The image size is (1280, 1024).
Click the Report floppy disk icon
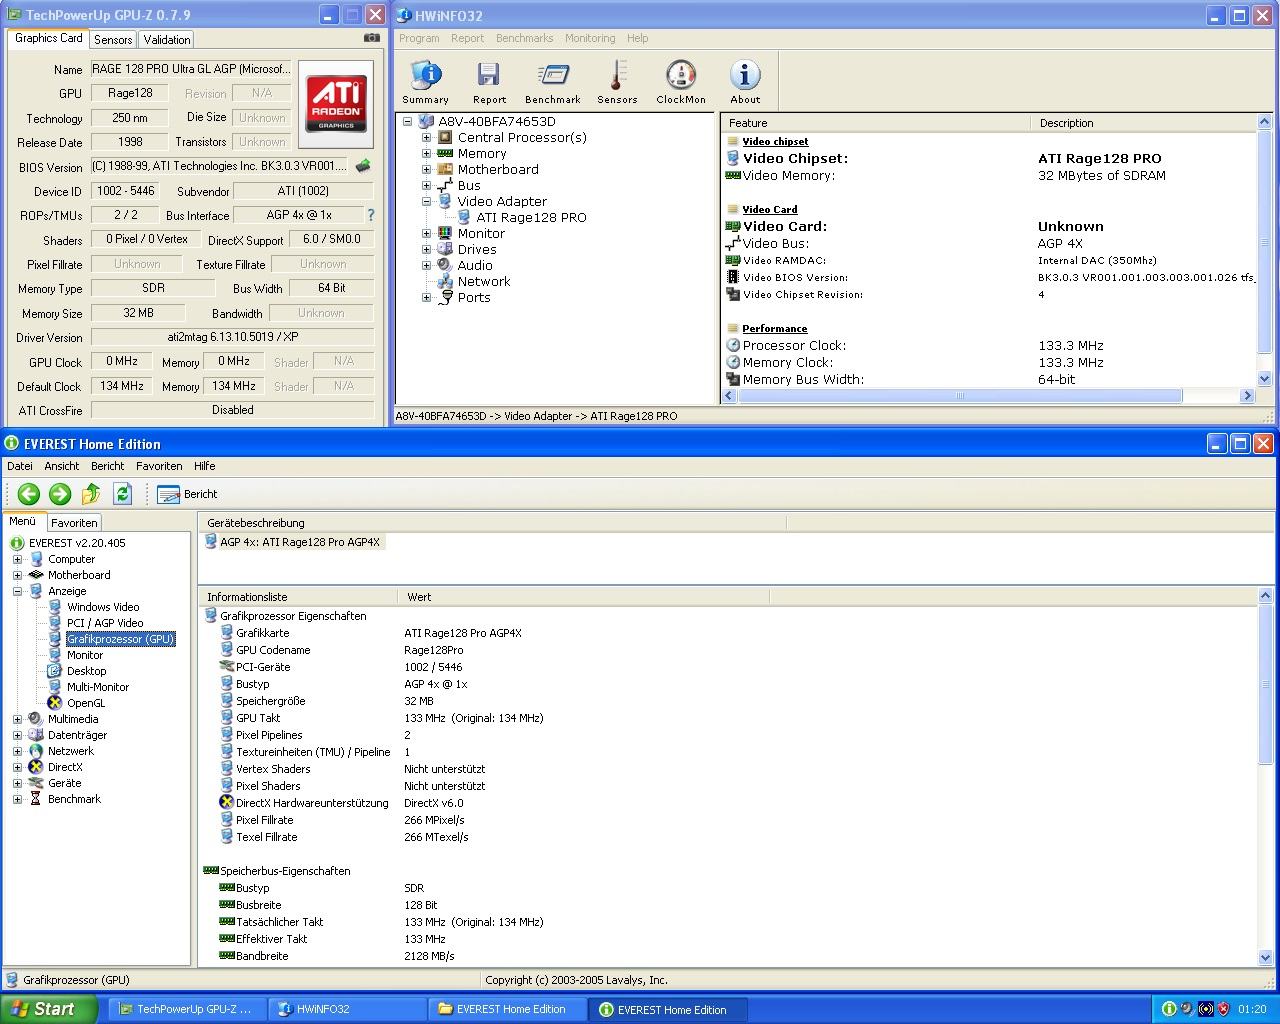489,76
